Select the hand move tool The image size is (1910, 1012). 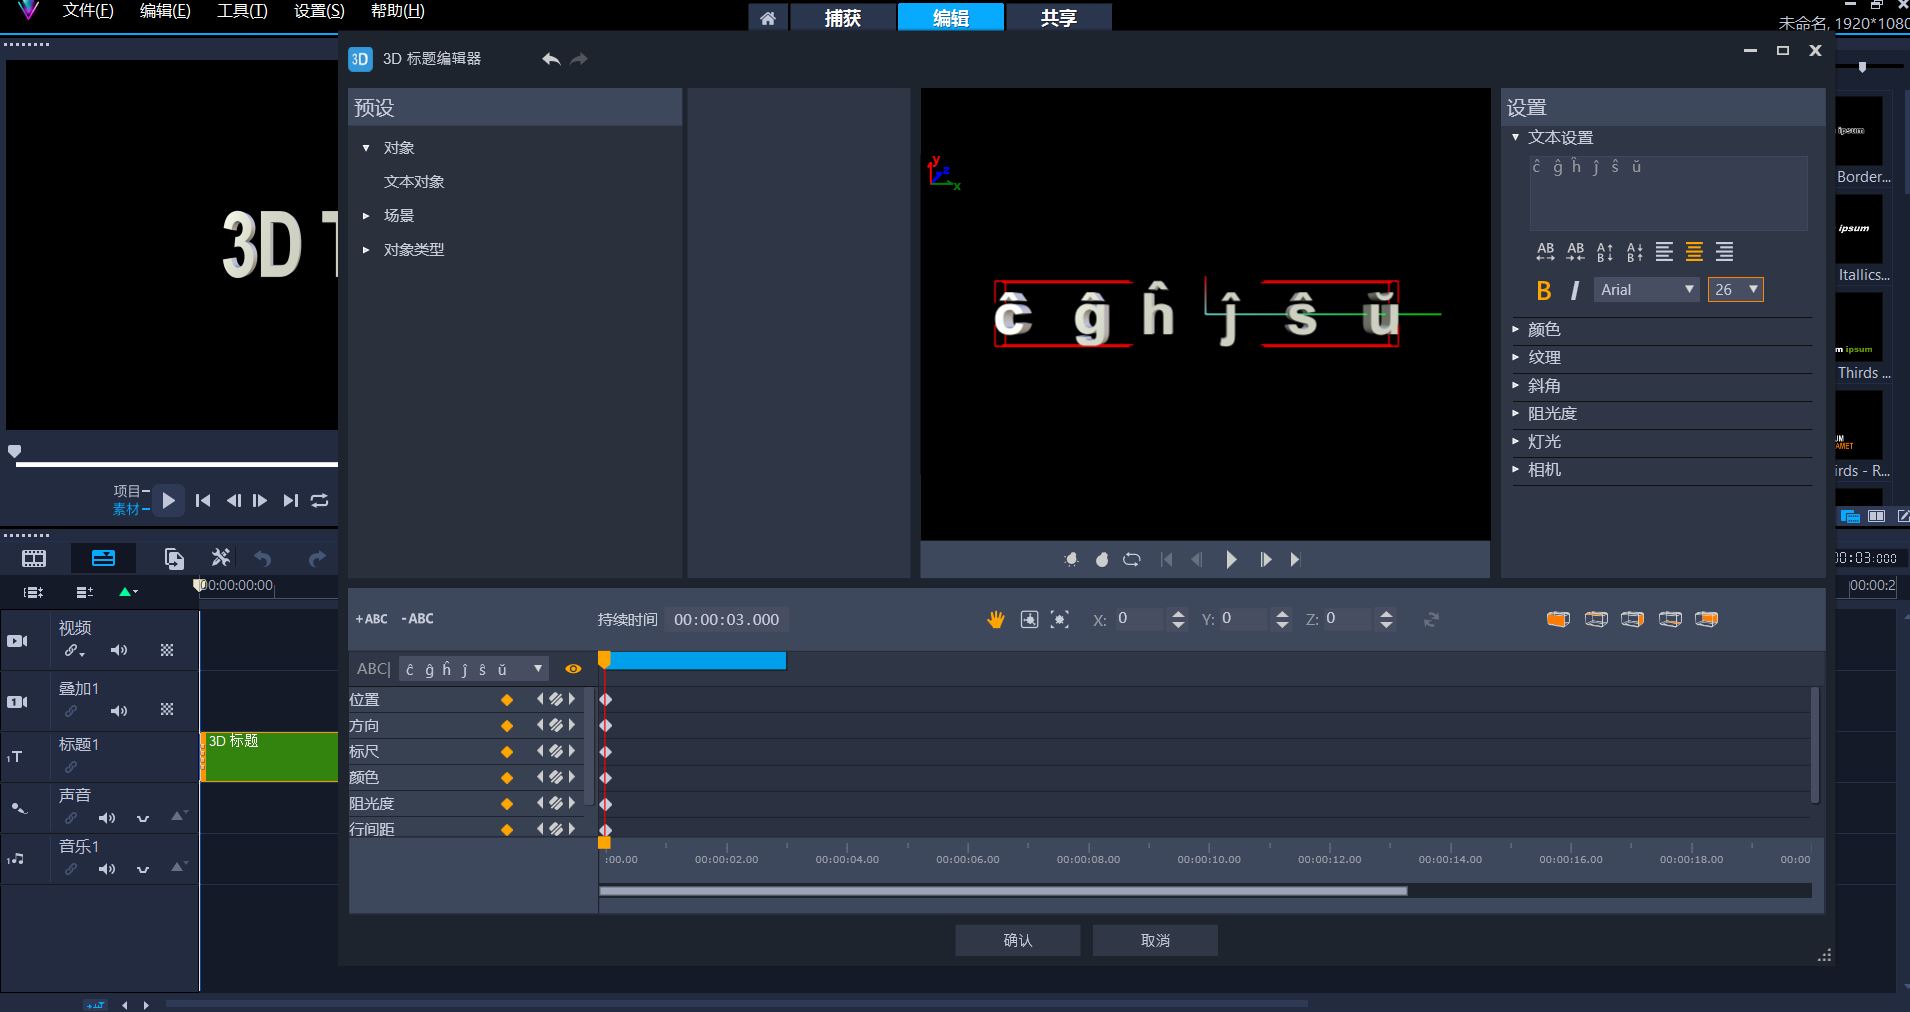pos(995,620)
